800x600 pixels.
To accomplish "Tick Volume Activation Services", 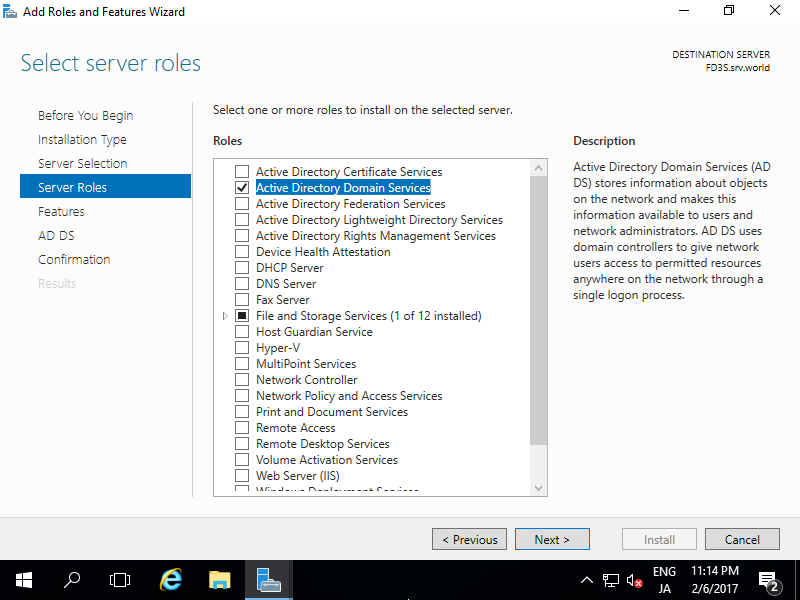I will [242, 459].
